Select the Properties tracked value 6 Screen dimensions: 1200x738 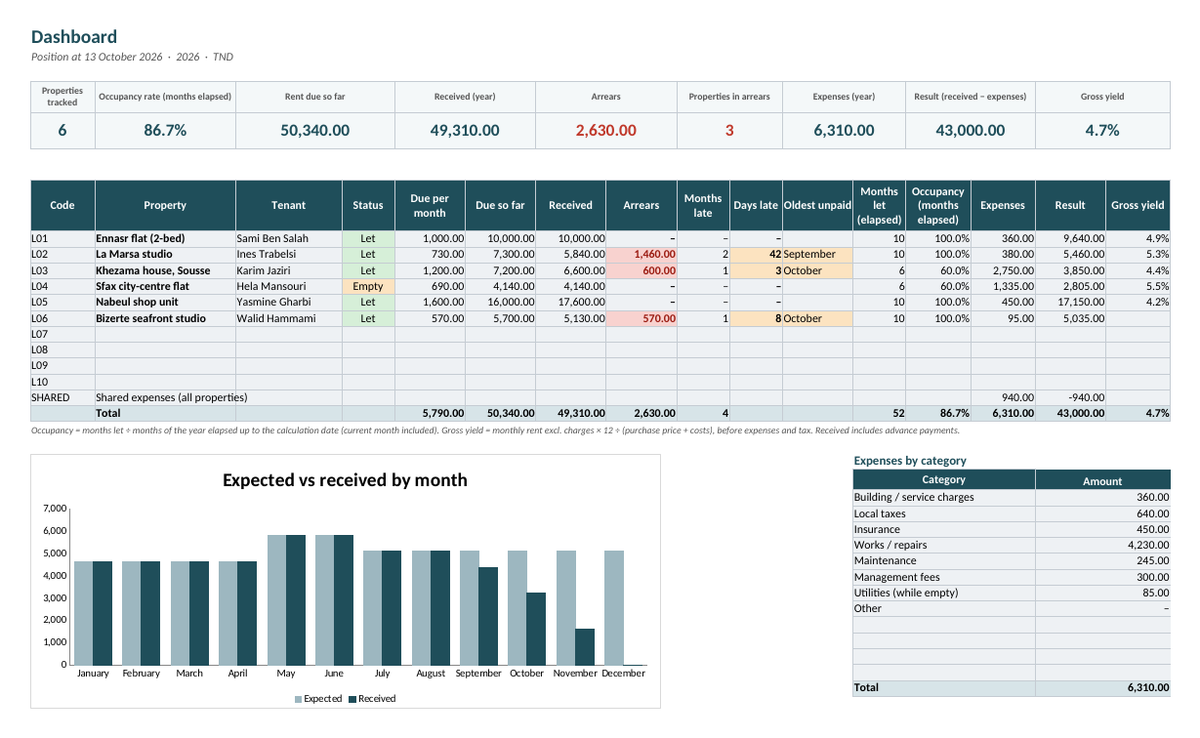(x=62, y=131)
